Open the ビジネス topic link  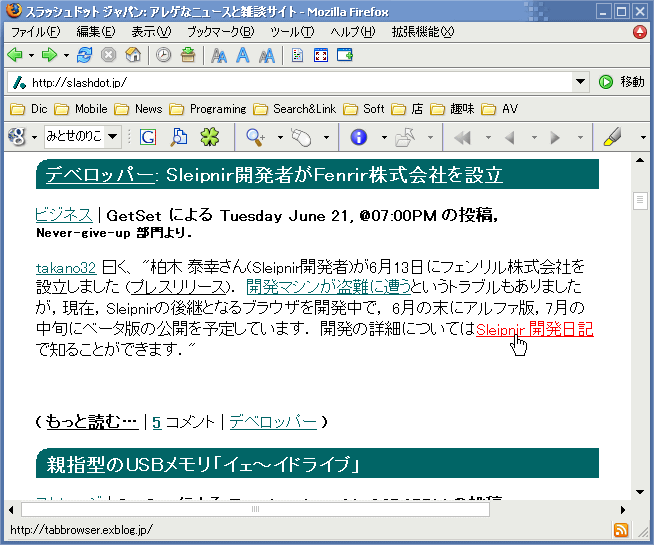click(64, 215)
